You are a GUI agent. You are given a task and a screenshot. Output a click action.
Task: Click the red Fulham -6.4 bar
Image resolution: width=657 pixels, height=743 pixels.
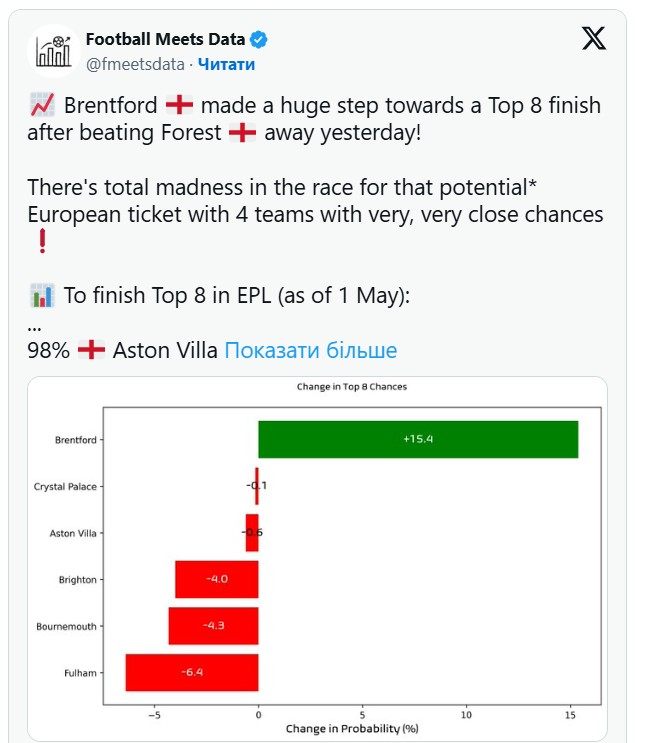point(192,672)
